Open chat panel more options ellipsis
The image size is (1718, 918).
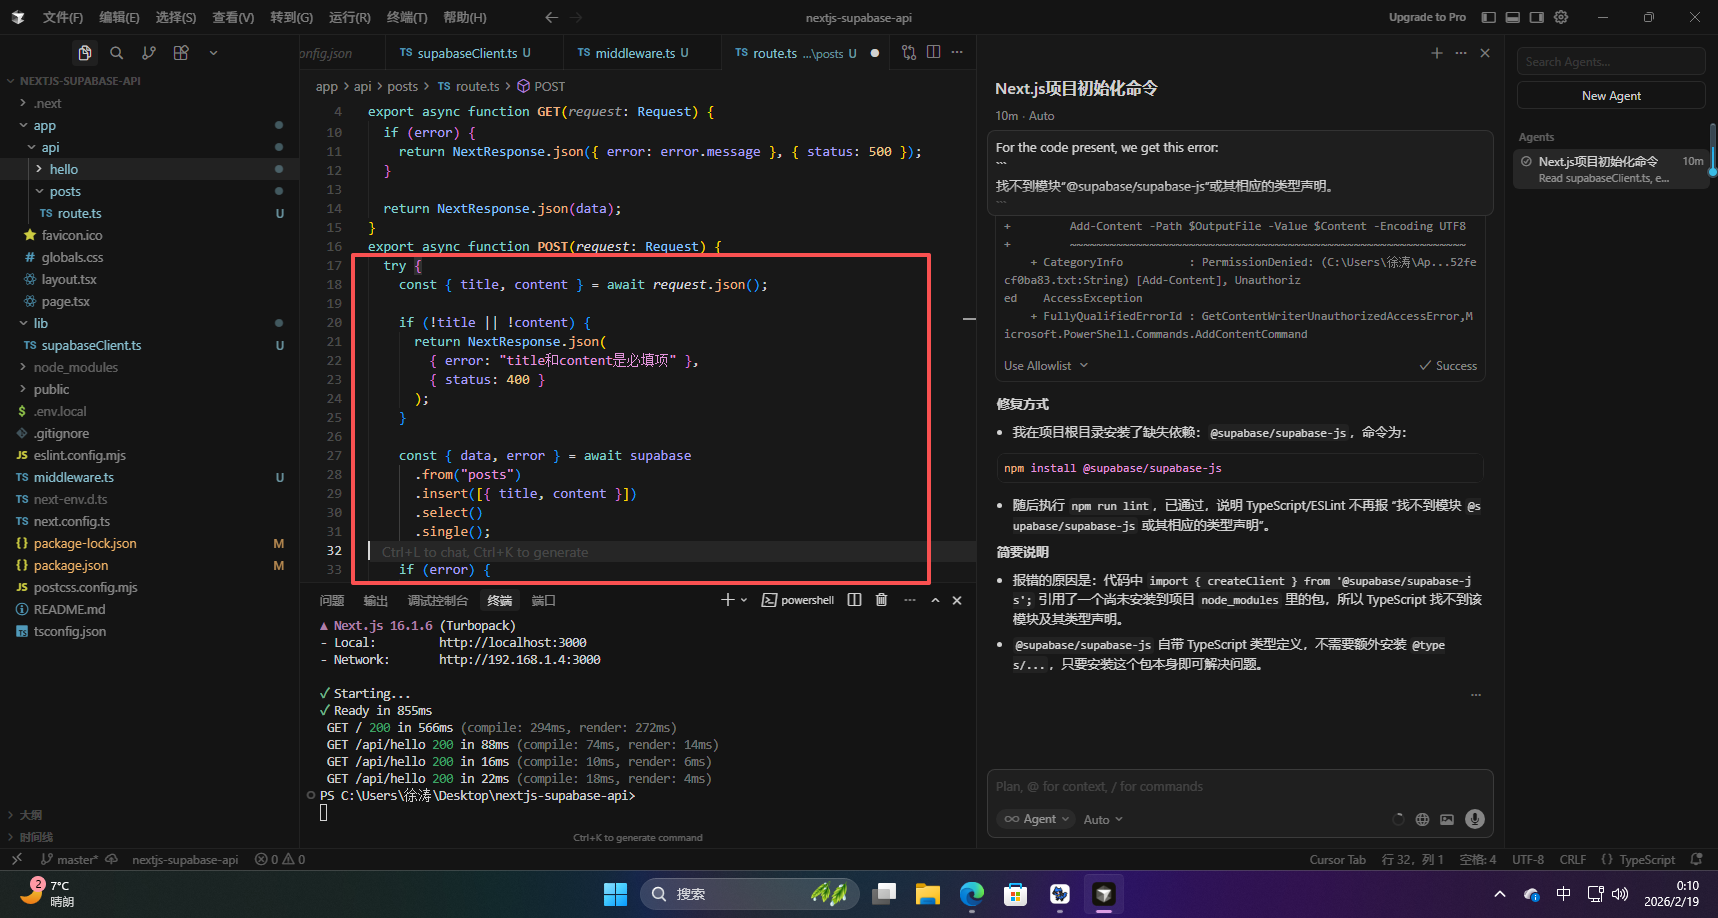(1461, 53)
